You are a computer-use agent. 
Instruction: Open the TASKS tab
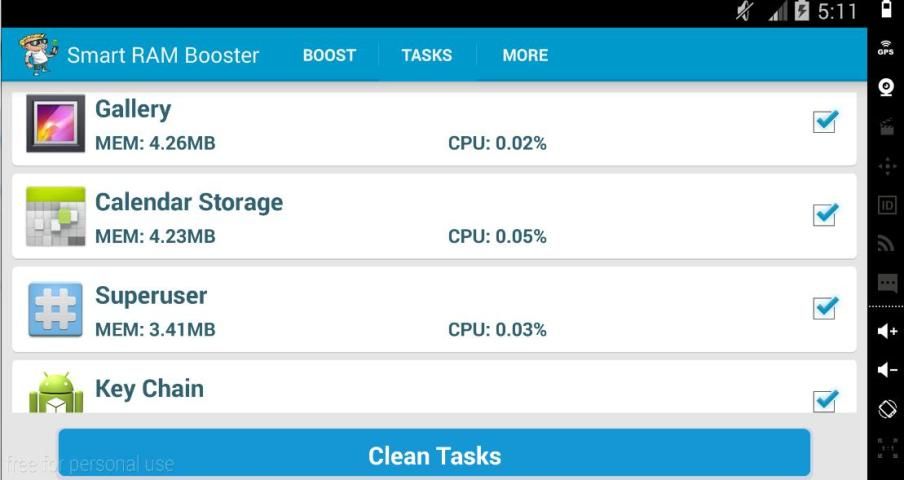click(x=427, y=55)
